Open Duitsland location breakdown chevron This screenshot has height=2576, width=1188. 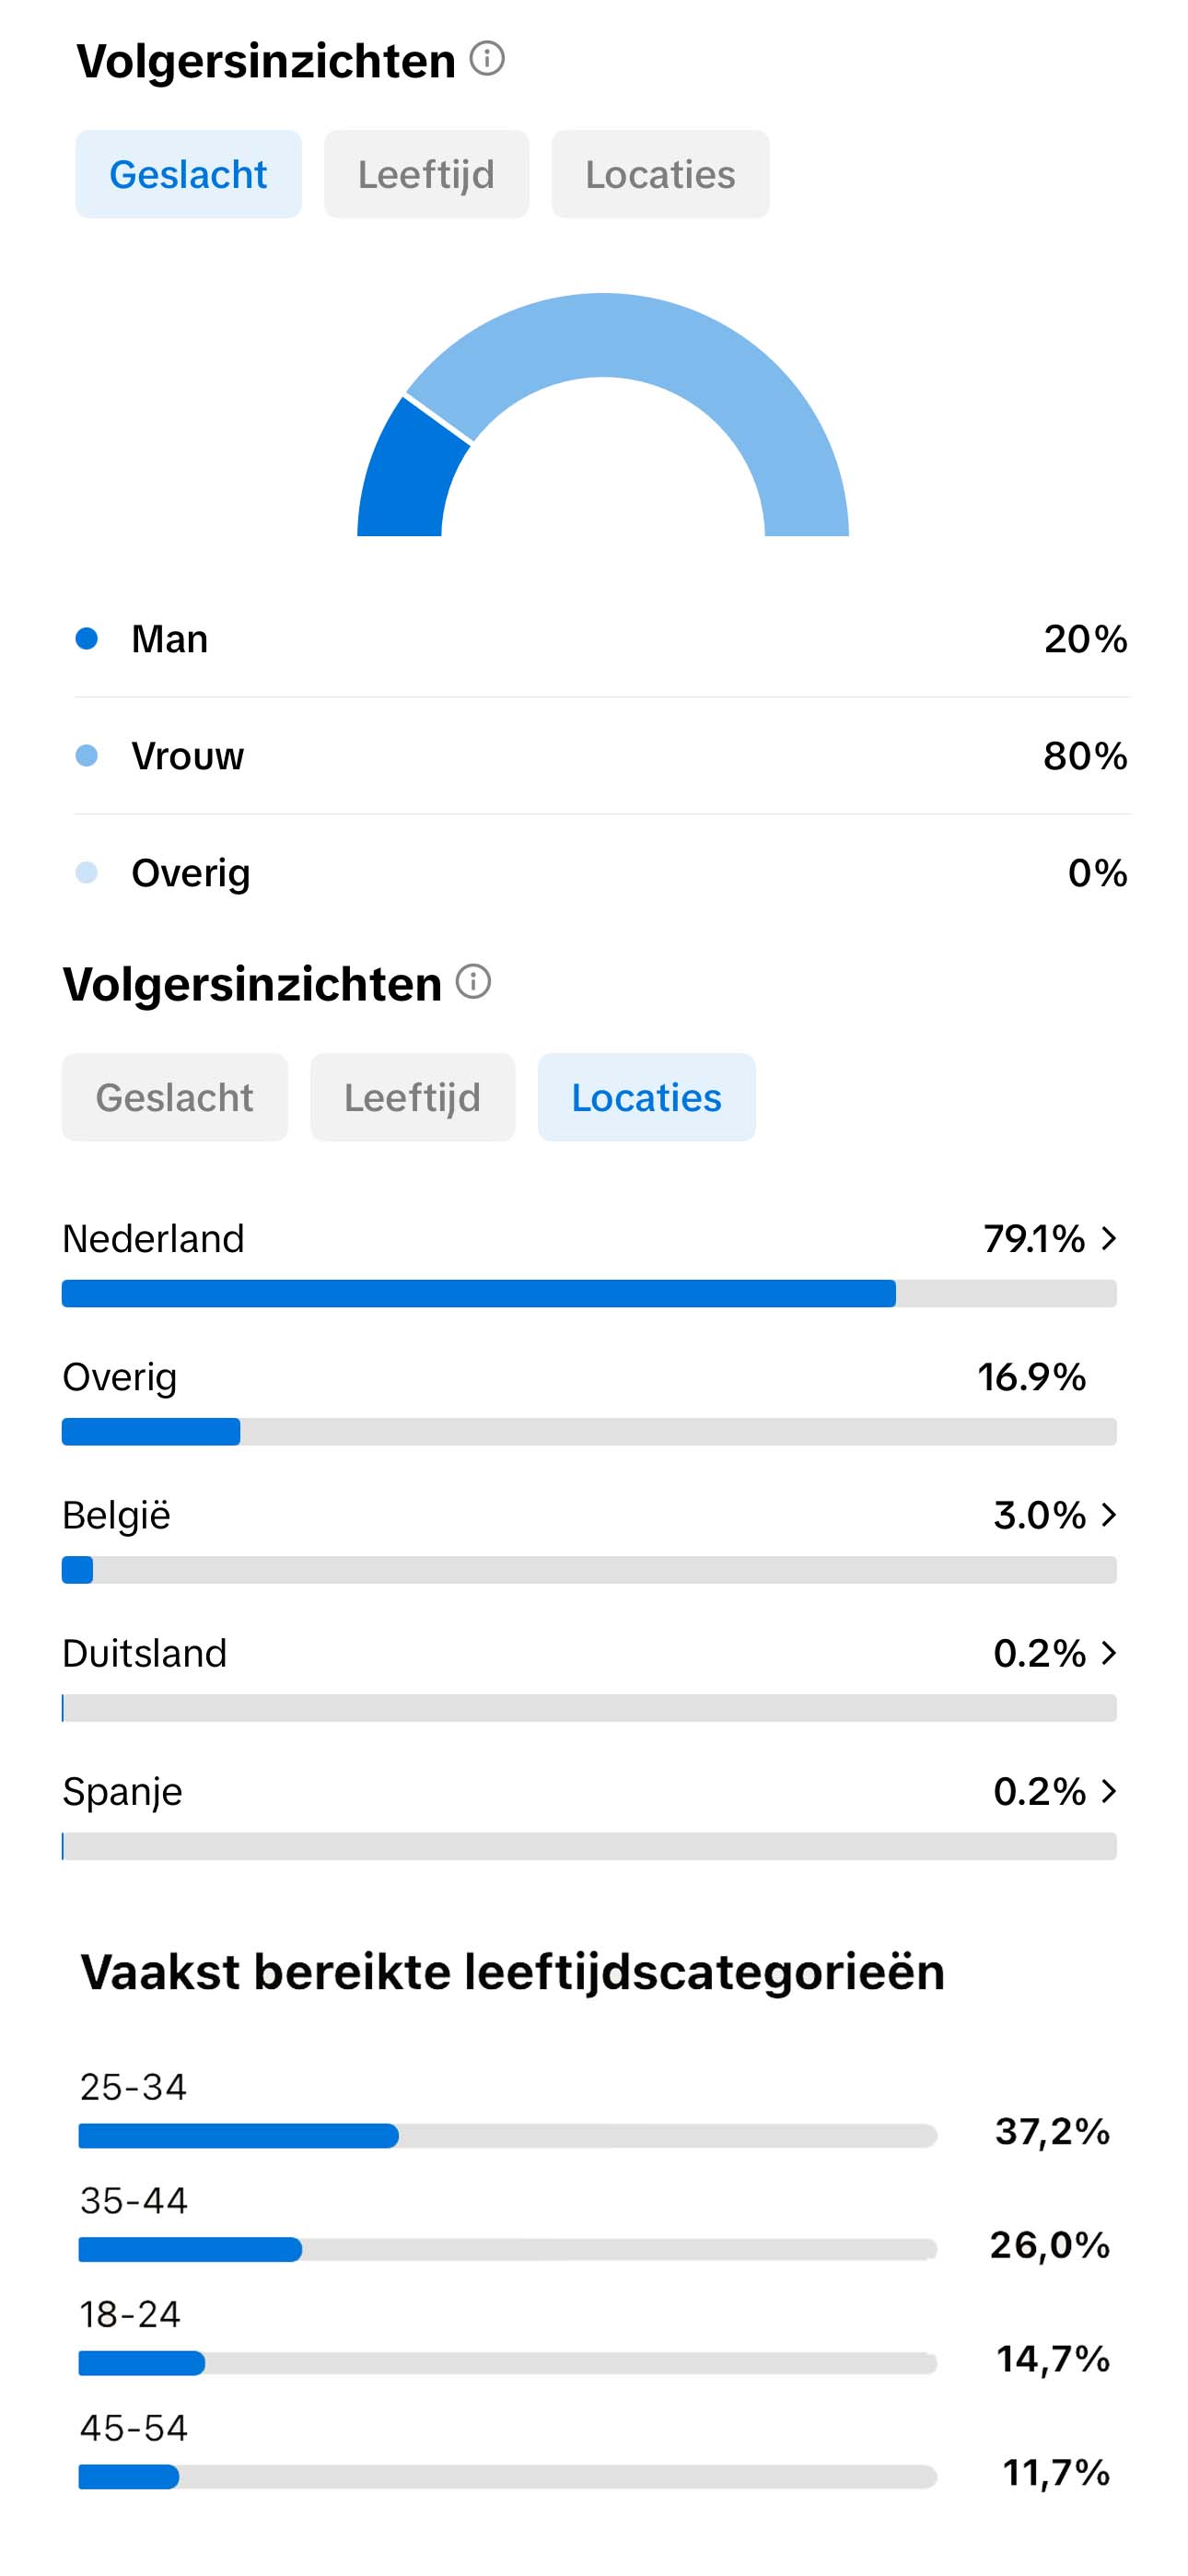[x=1108, y=1653]
